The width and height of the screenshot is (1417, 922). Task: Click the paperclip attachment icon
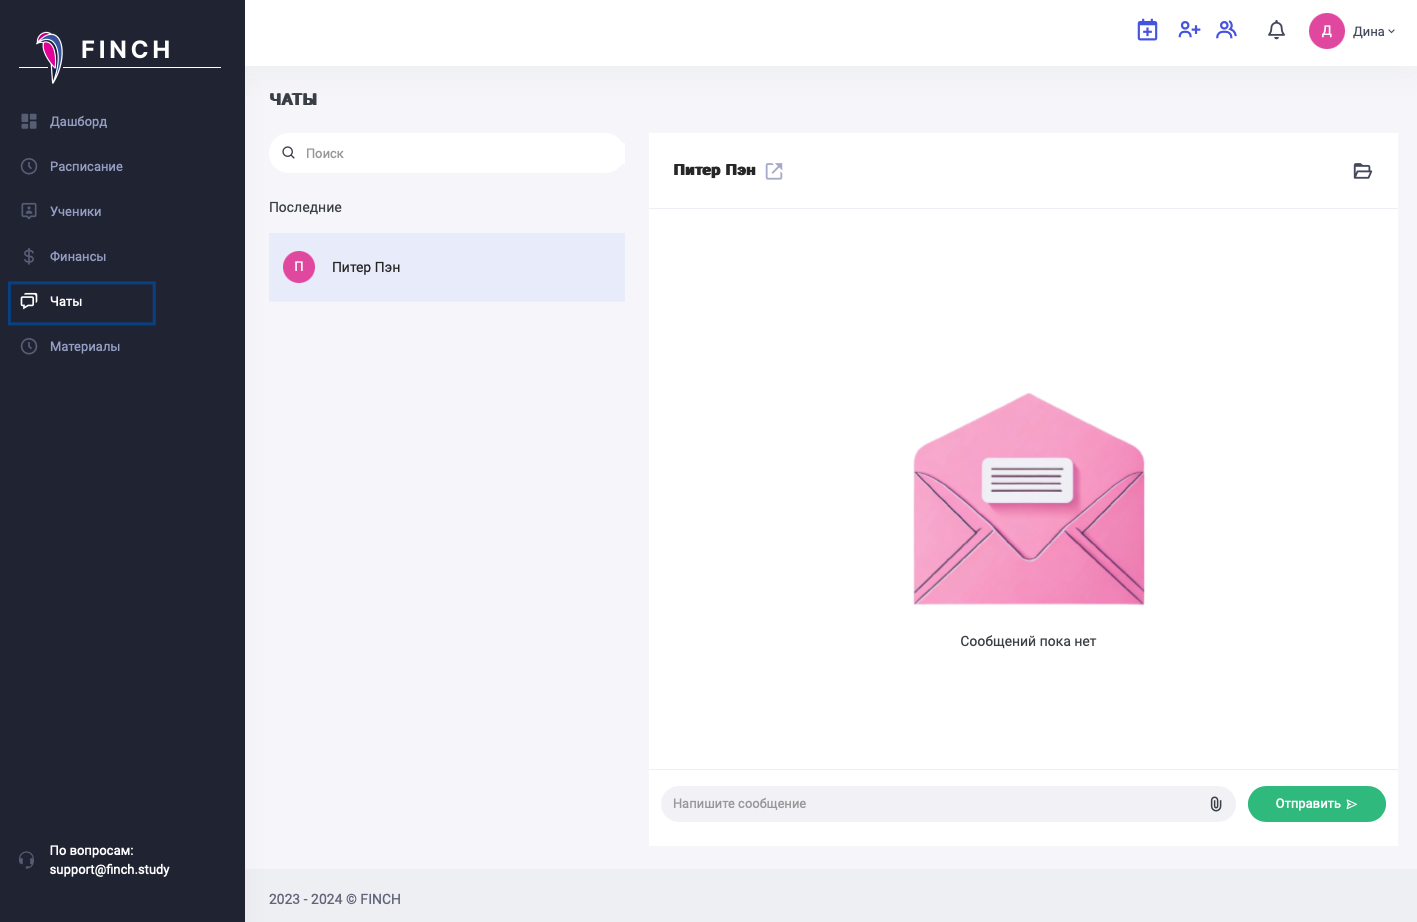1216,804
